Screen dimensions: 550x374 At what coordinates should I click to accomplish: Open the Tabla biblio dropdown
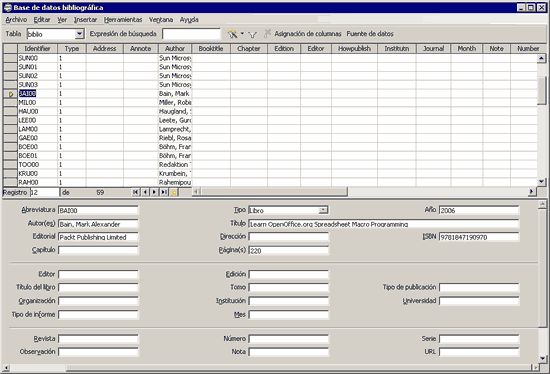point(80,34)
